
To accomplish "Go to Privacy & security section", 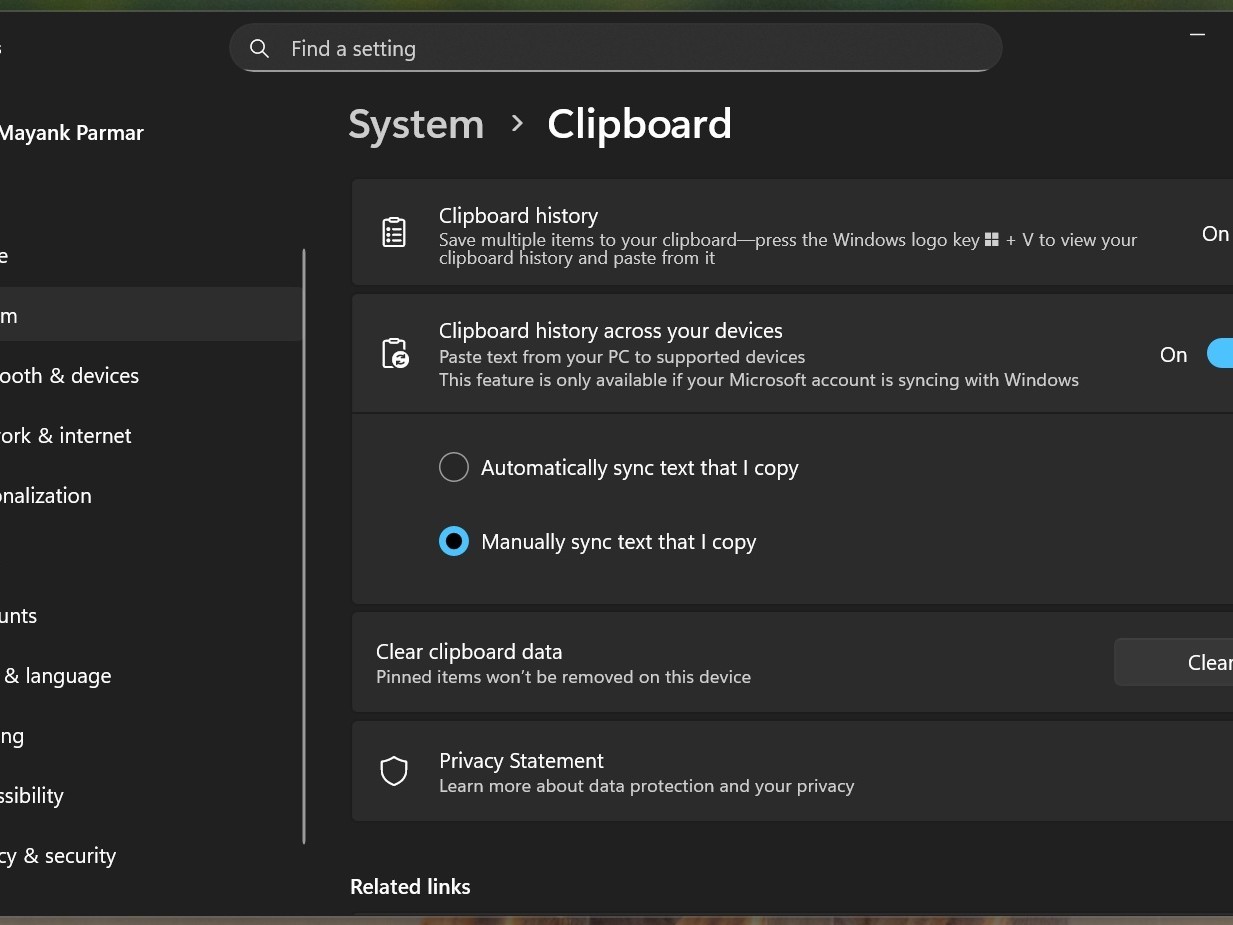I will (59, 856).
